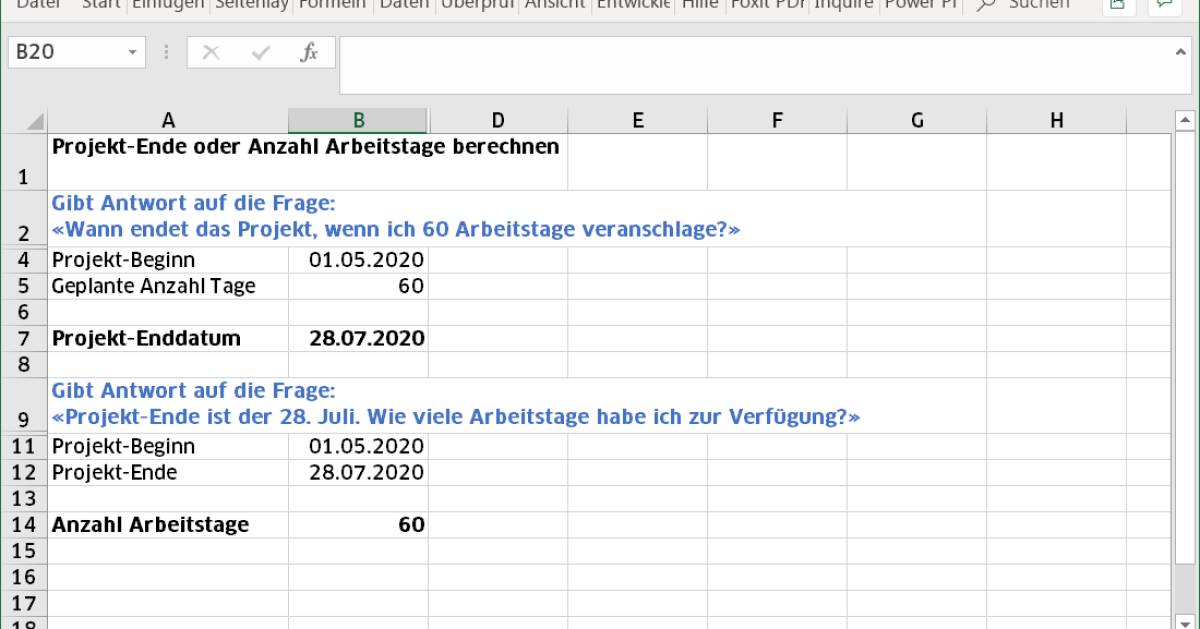This screenshot has width=1200, height=629.
Task: Click column header B to select it
Action: [x=358, y=119]
